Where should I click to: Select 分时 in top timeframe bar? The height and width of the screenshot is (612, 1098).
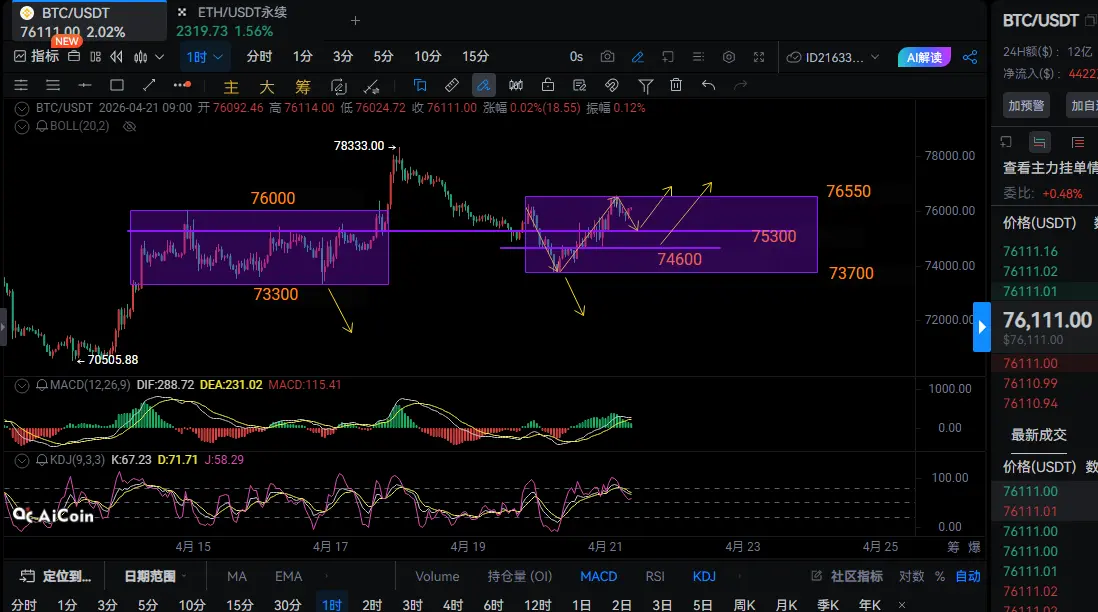(x=259, y=57)
